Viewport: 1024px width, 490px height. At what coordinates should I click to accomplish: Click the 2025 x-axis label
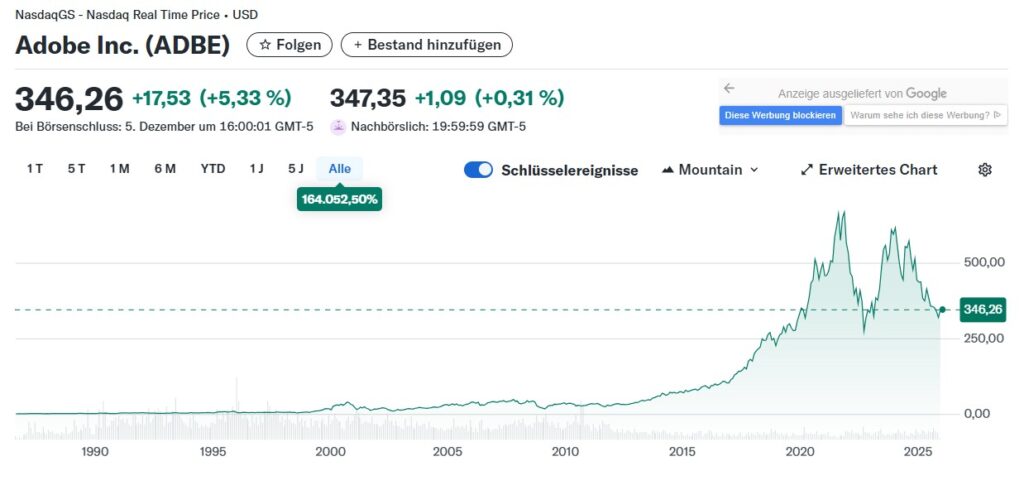tap(920, 451)
